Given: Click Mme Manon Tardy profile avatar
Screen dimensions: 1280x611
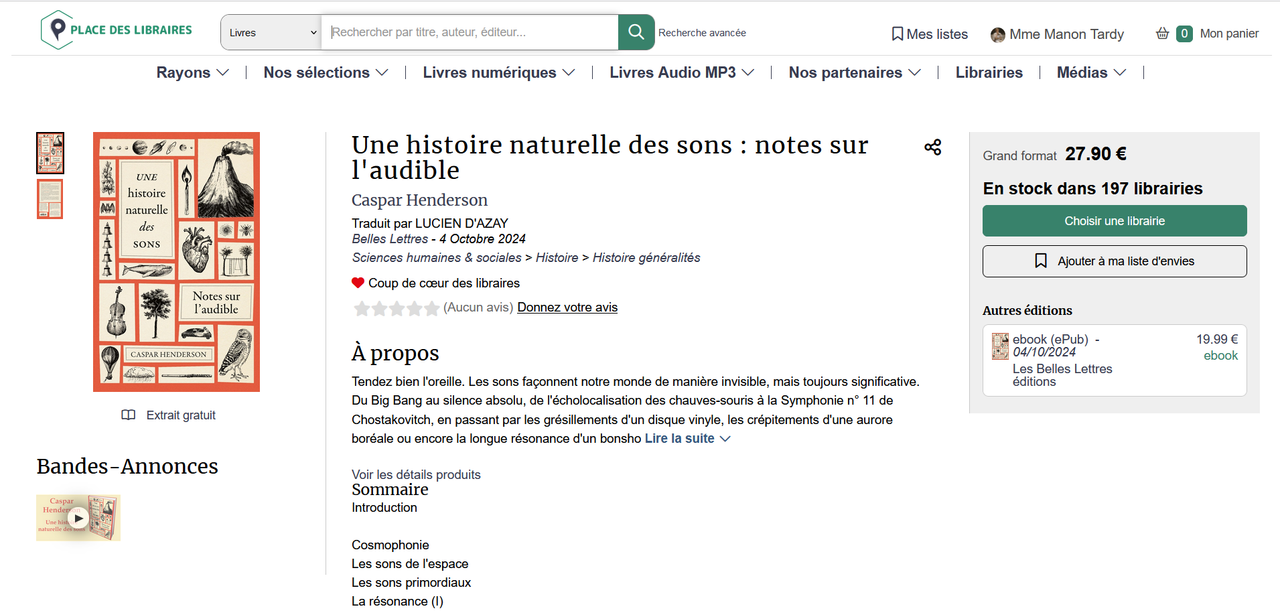Looking at the screenshot, I should pos(998,35).
